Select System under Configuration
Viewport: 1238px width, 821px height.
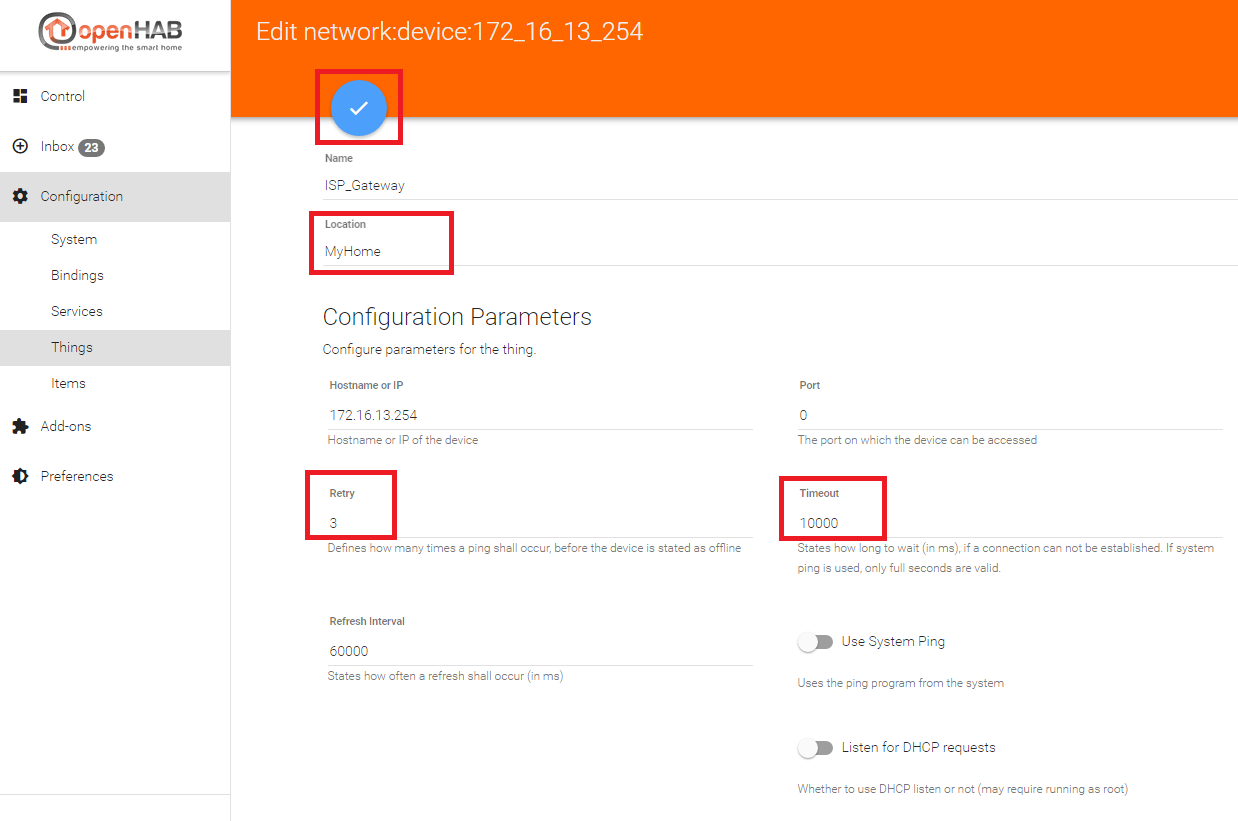click(x=115, y=239)
